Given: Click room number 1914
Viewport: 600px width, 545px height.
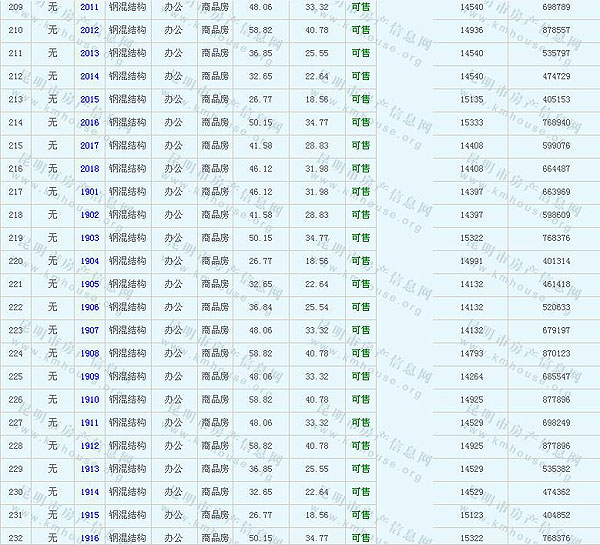Looking at the screenshot, I should point(89,492).
